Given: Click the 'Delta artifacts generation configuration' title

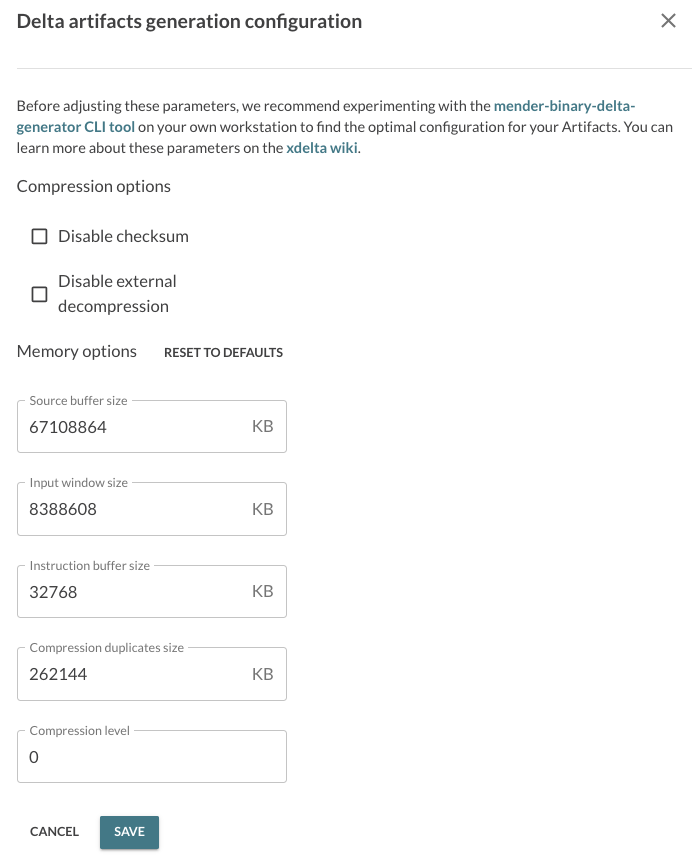Looking at the screenshot, I should pyautogui.click(x=189, y=21).
